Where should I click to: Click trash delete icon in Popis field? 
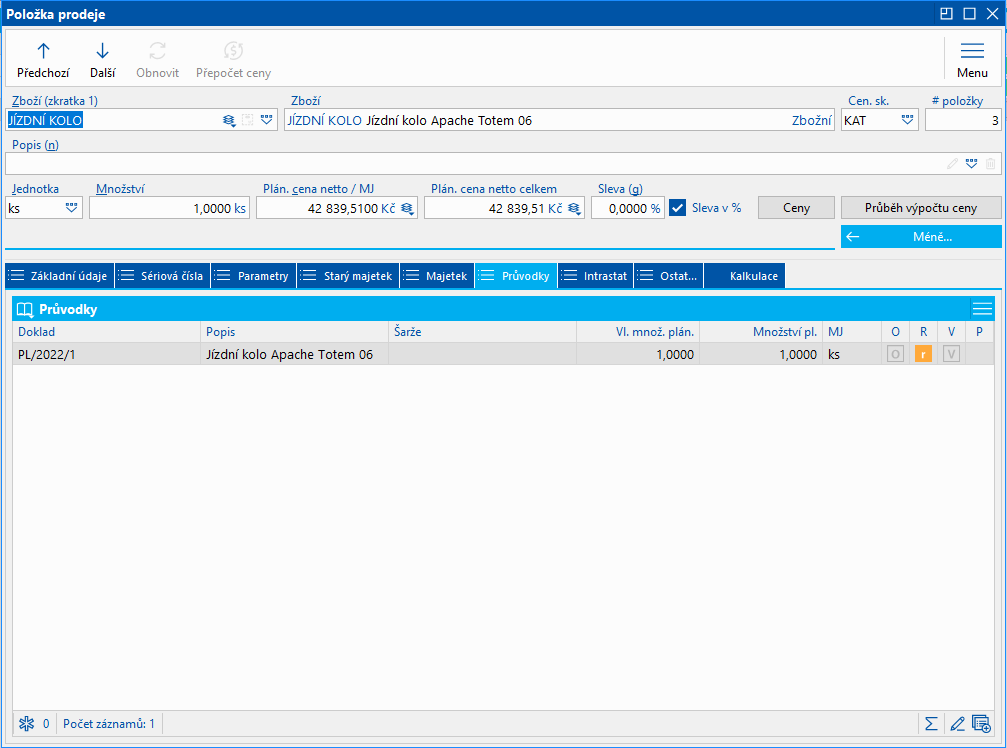991,164
